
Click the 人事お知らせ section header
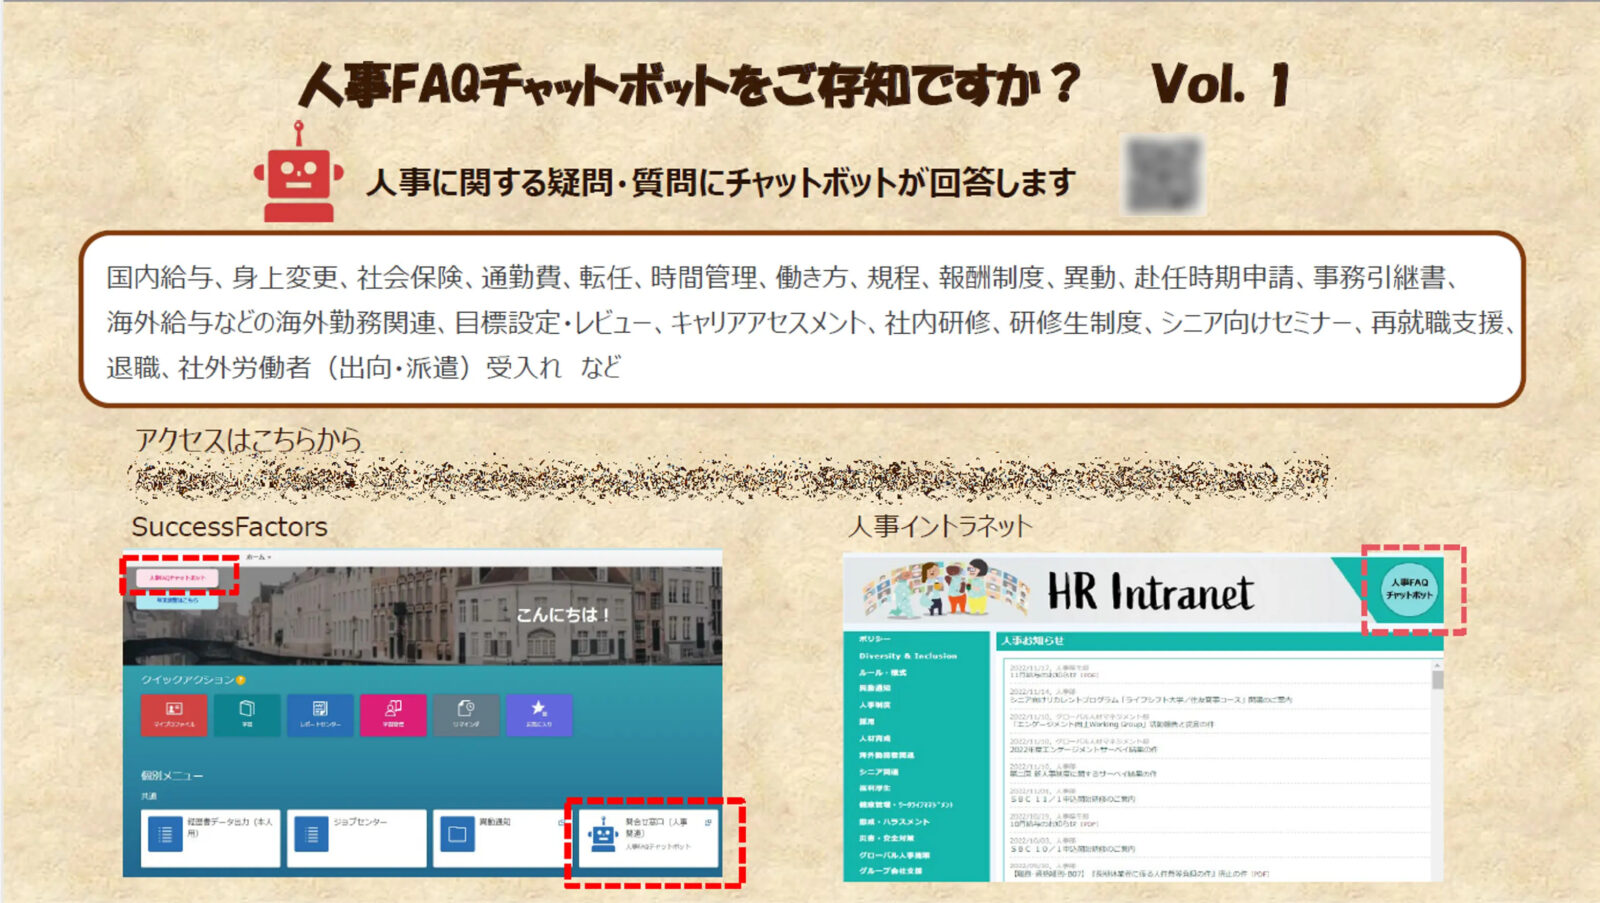(x=1219, y=641)
